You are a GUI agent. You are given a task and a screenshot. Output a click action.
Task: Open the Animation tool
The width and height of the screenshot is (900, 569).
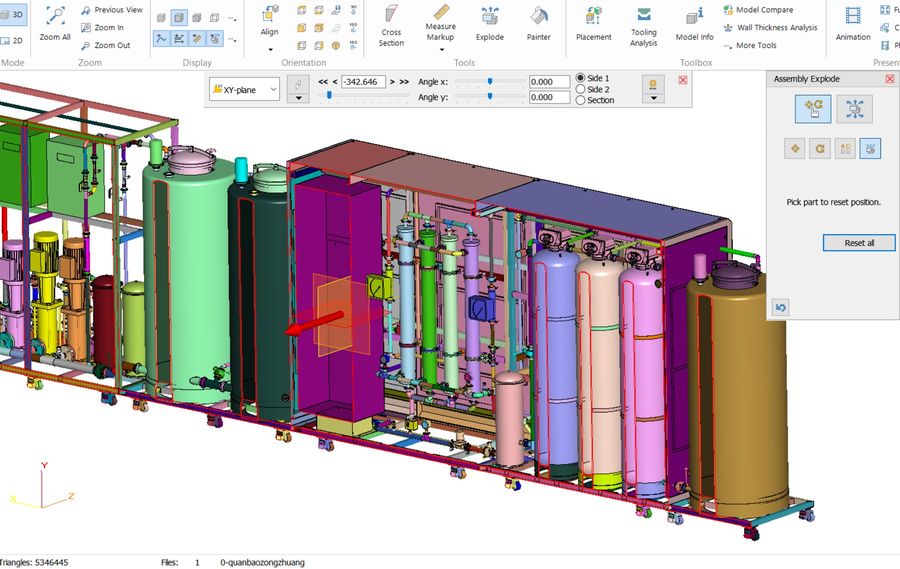(x=853, y=24)
